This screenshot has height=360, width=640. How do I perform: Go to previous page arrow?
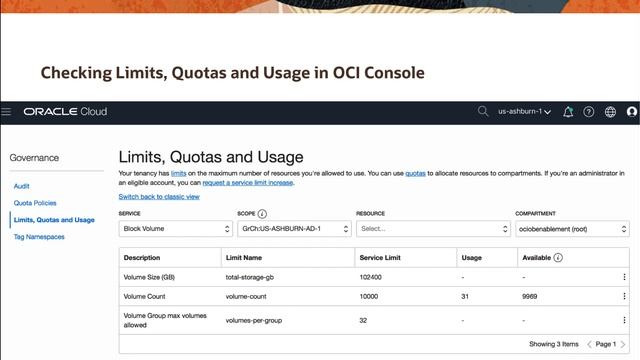589,344
